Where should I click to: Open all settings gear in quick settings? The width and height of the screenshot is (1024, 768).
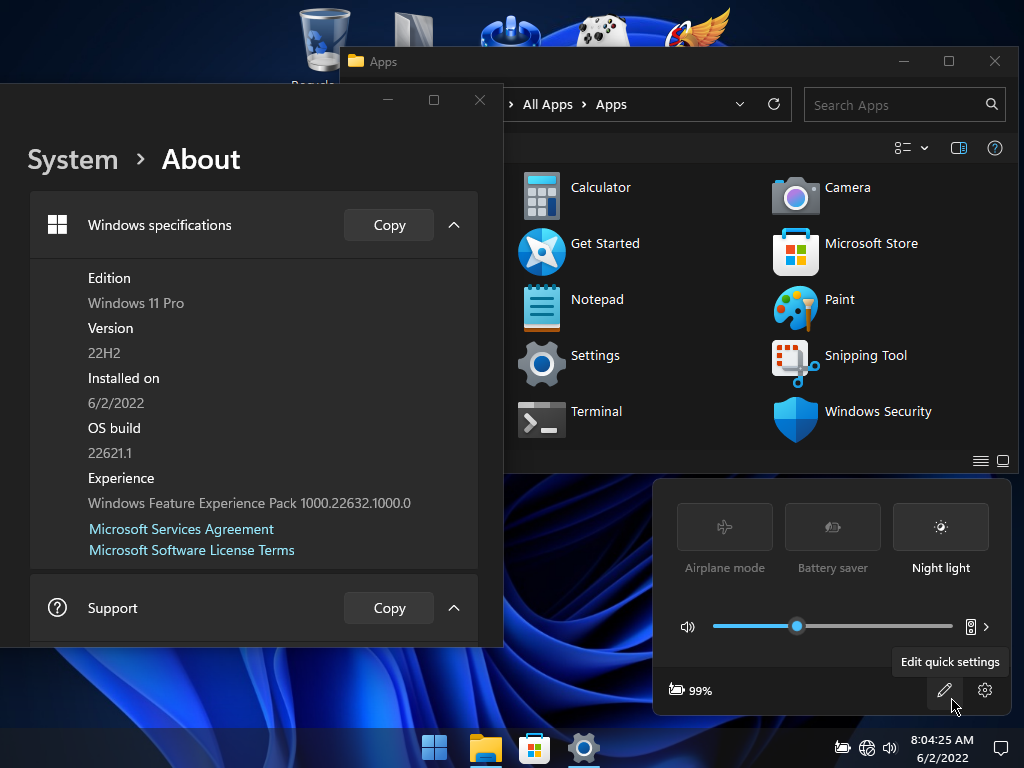(x=985, y=690)
